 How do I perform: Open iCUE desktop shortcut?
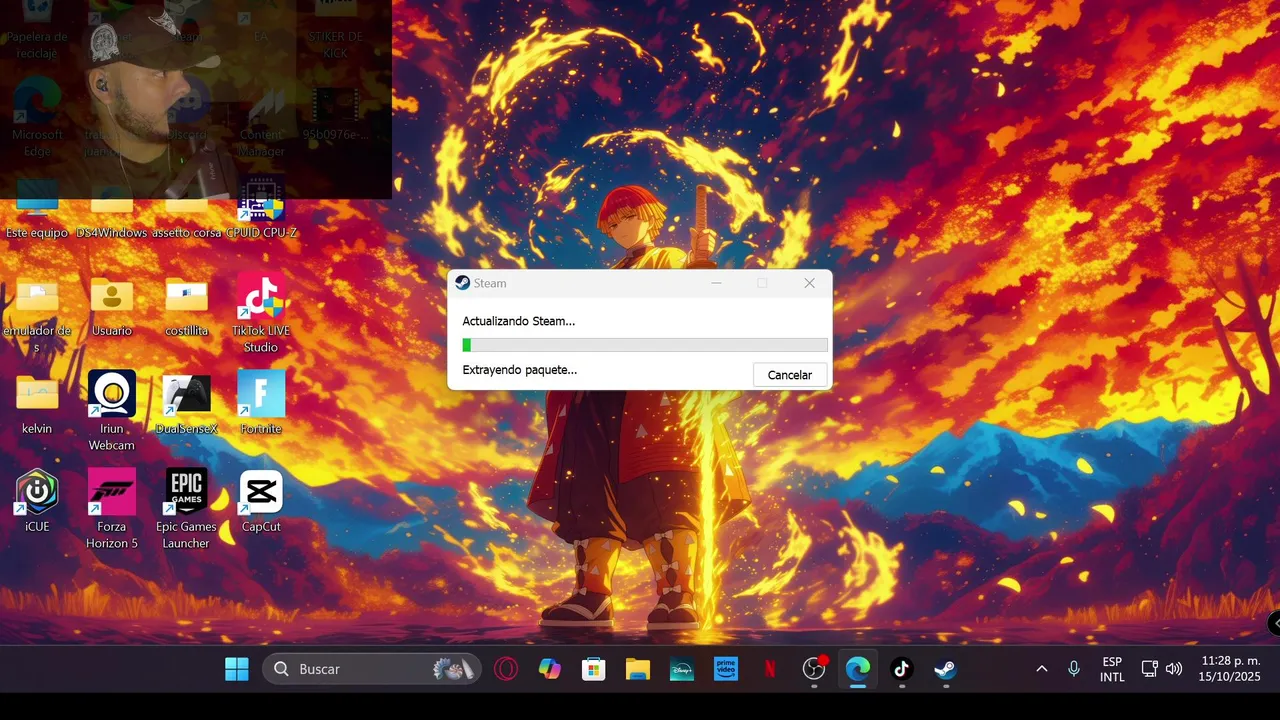[37, 501]
